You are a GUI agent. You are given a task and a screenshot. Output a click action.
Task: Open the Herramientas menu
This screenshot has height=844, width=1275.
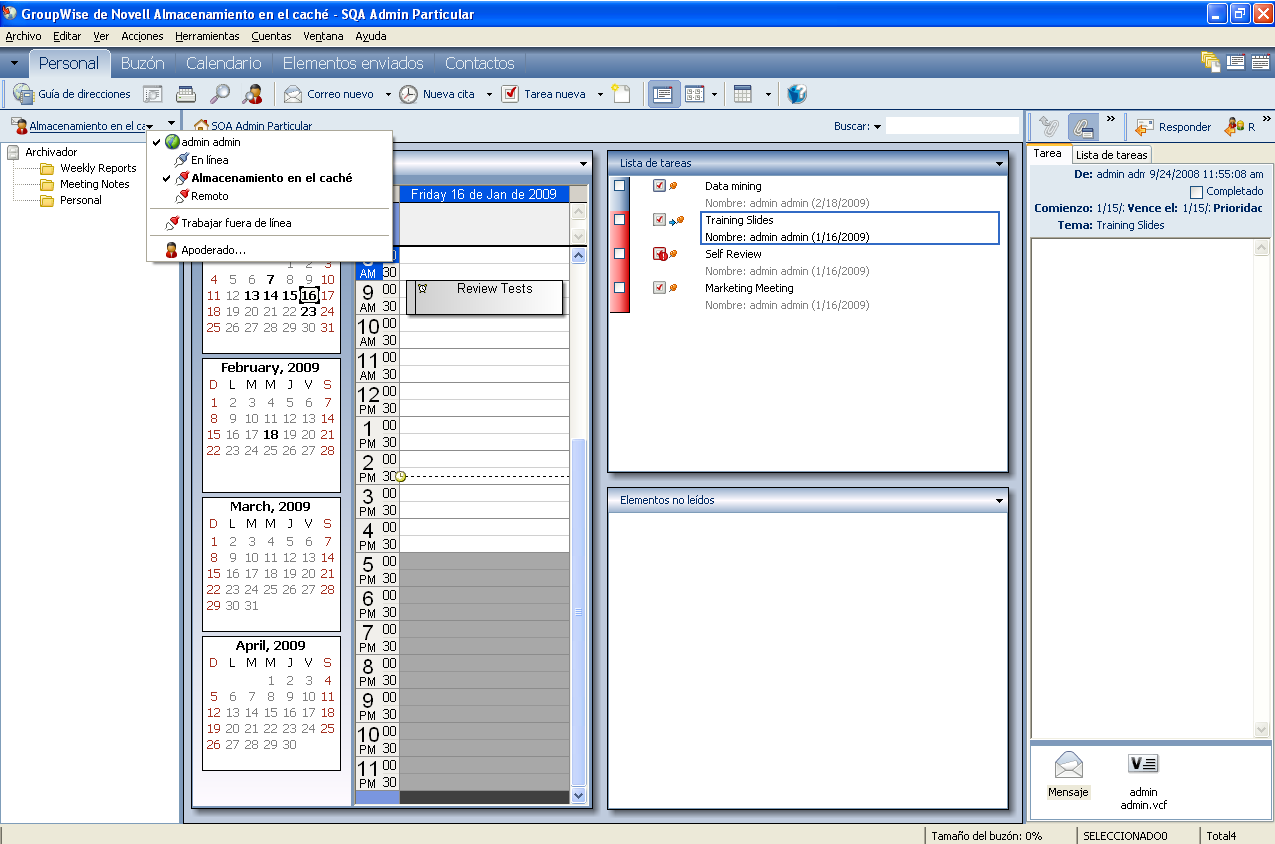207,36
